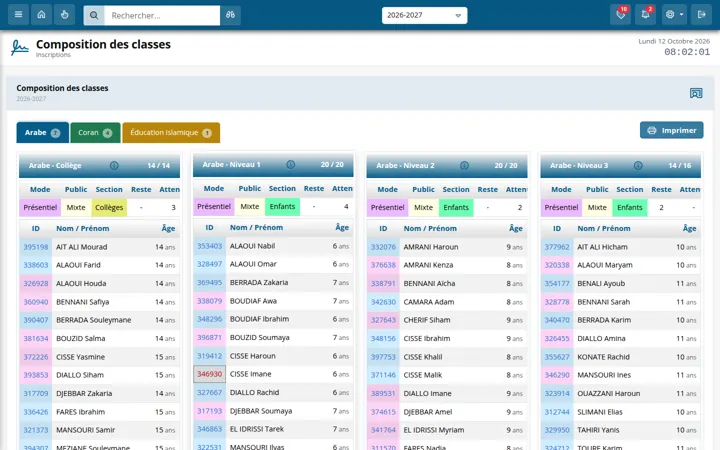Open the heart notifications with badge 10
This screenshot has width=720, height=450.
(620, 15)
